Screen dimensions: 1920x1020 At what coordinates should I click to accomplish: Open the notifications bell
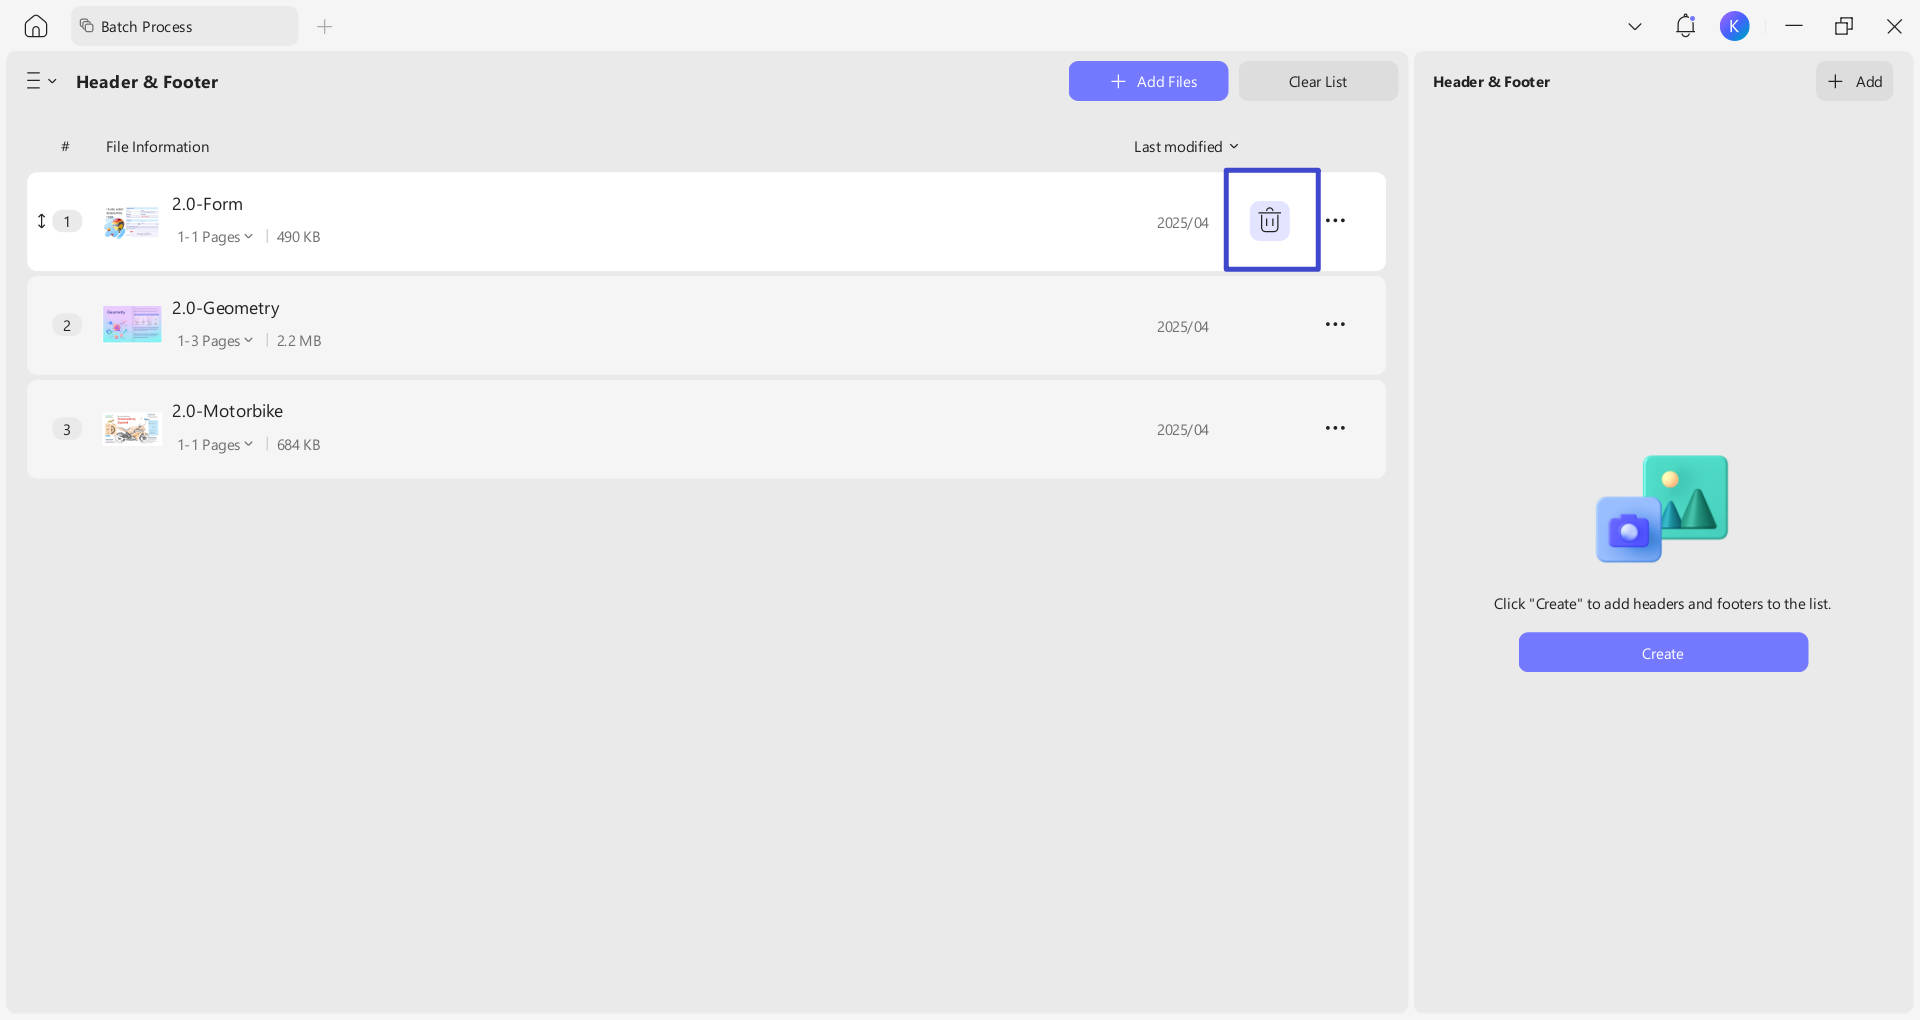[1685, 26]
